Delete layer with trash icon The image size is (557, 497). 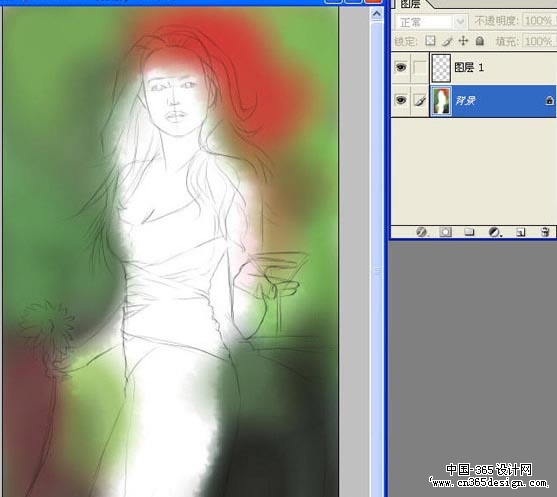pyautogui.click(x=545, y=232)
